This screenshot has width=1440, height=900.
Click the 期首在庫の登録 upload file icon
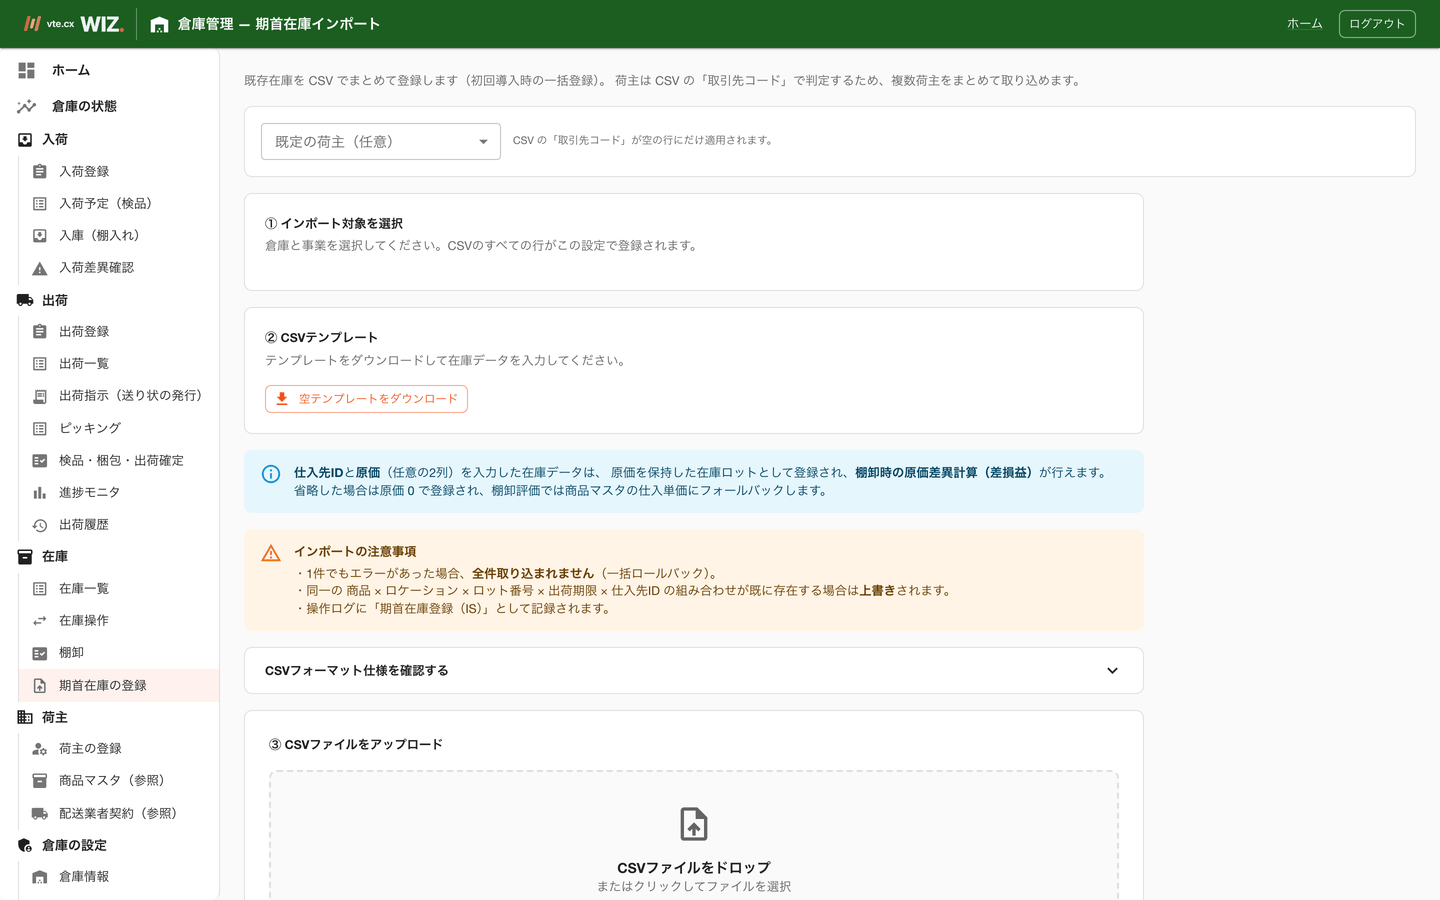(x=40, y=685)
